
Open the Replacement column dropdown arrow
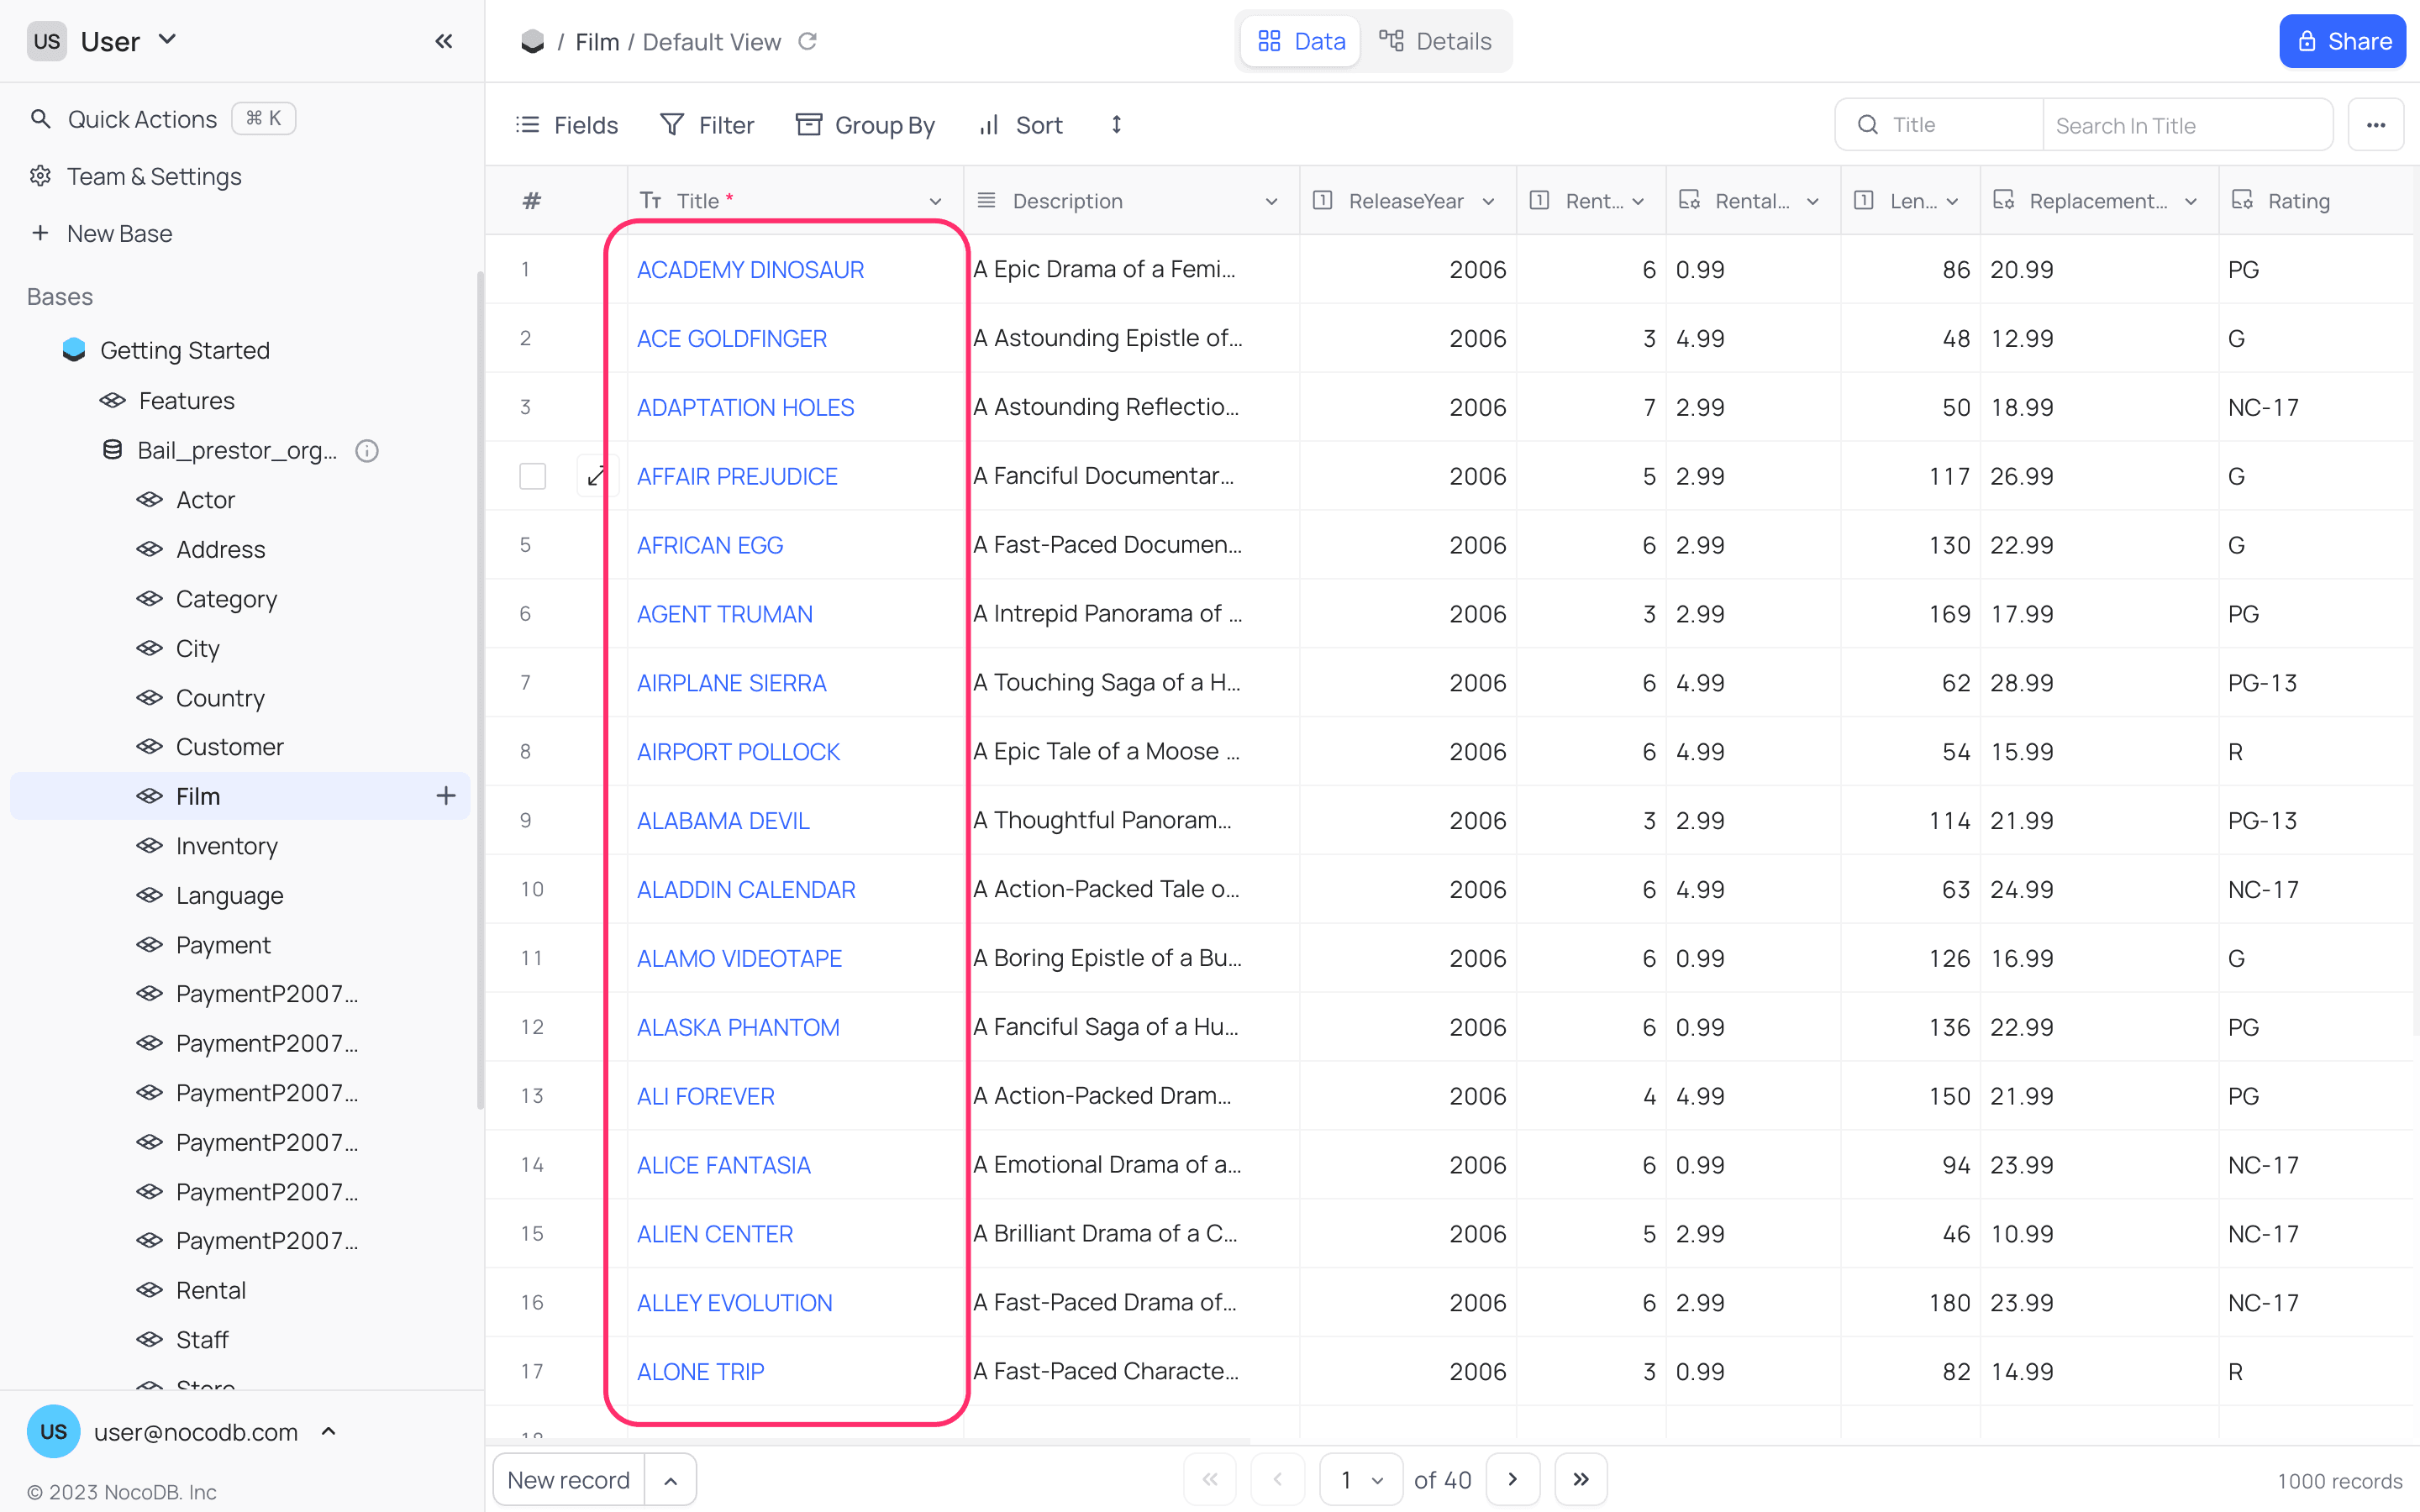pos(2191,201)
